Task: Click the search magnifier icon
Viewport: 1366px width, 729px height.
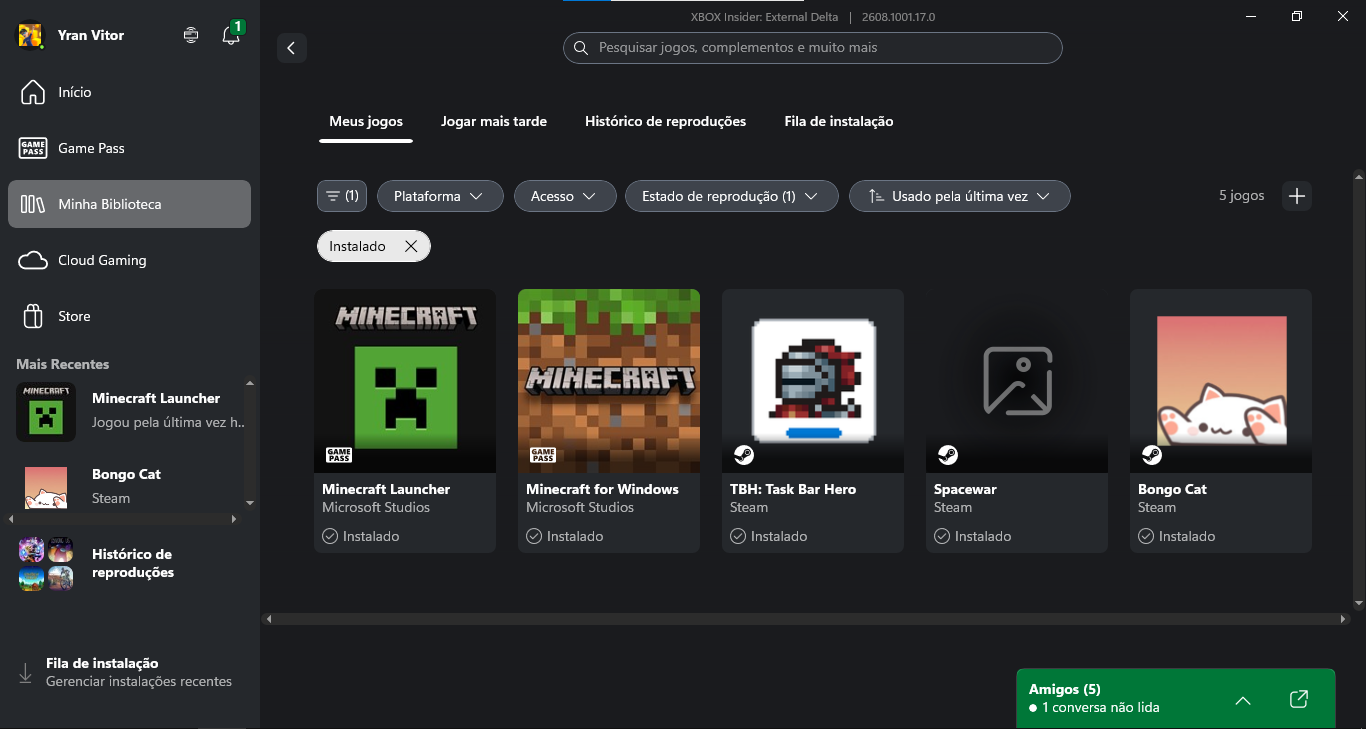Action: click(581, 48)
